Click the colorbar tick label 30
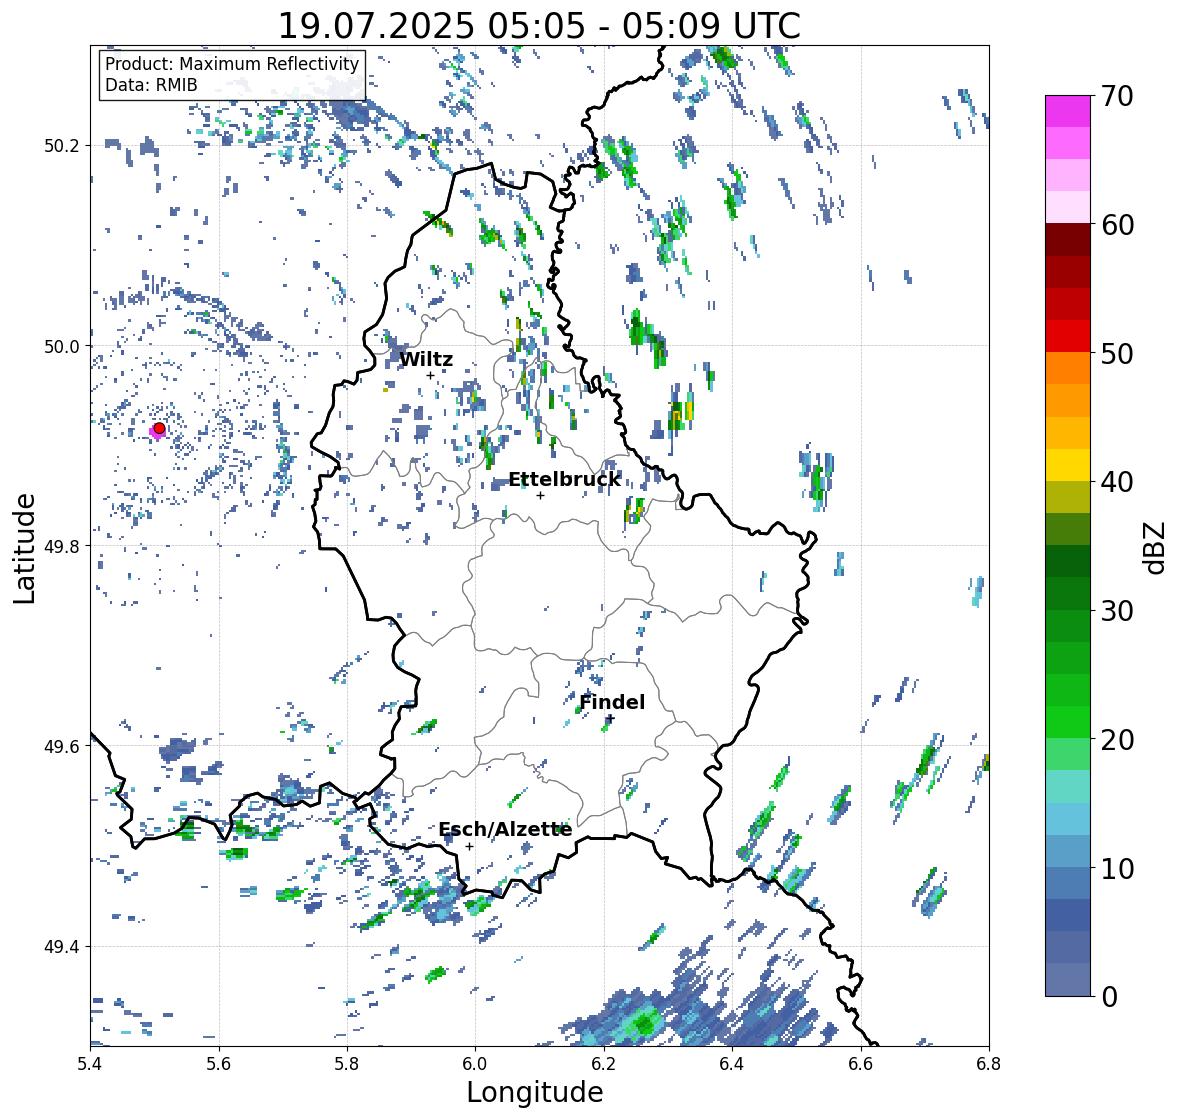This screenshot has height=1117, width=1179. [1117, 610]
